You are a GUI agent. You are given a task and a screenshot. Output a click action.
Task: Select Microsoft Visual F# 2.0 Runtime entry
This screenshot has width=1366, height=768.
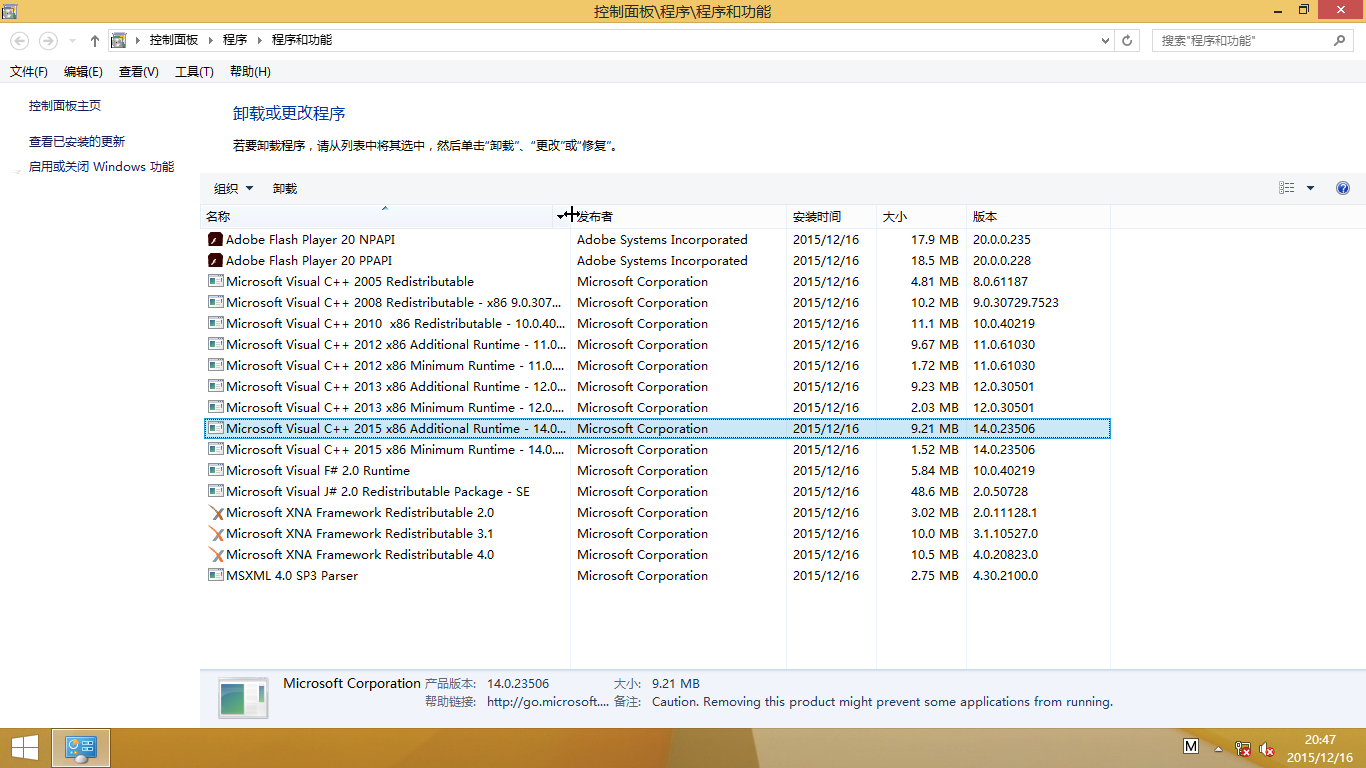[318, 471]
